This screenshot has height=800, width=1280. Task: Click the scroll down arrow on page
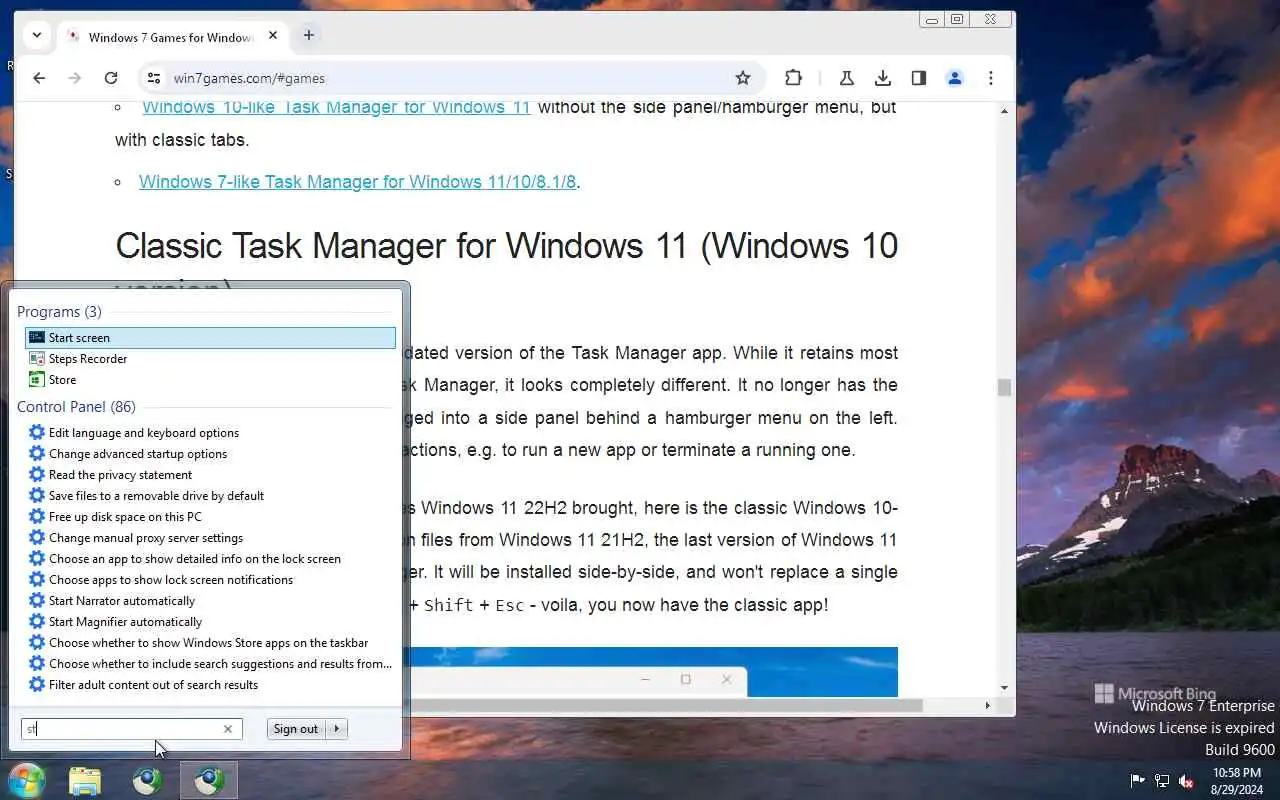pyautogui.click(x=1004, y=688)
